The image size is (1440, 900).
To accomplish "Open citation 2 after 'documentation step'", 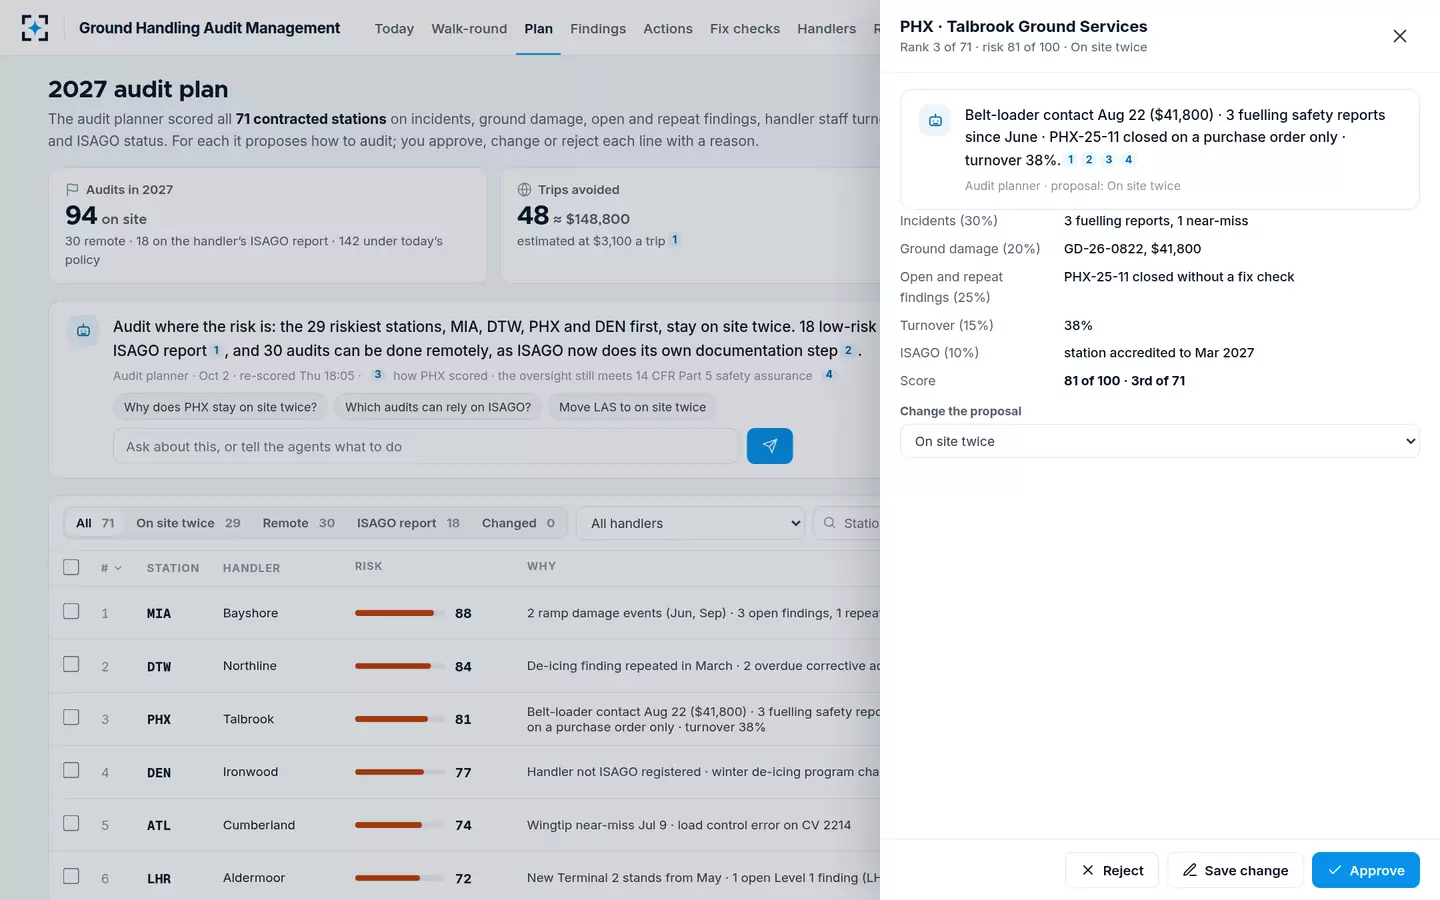I will coord(848,351).
